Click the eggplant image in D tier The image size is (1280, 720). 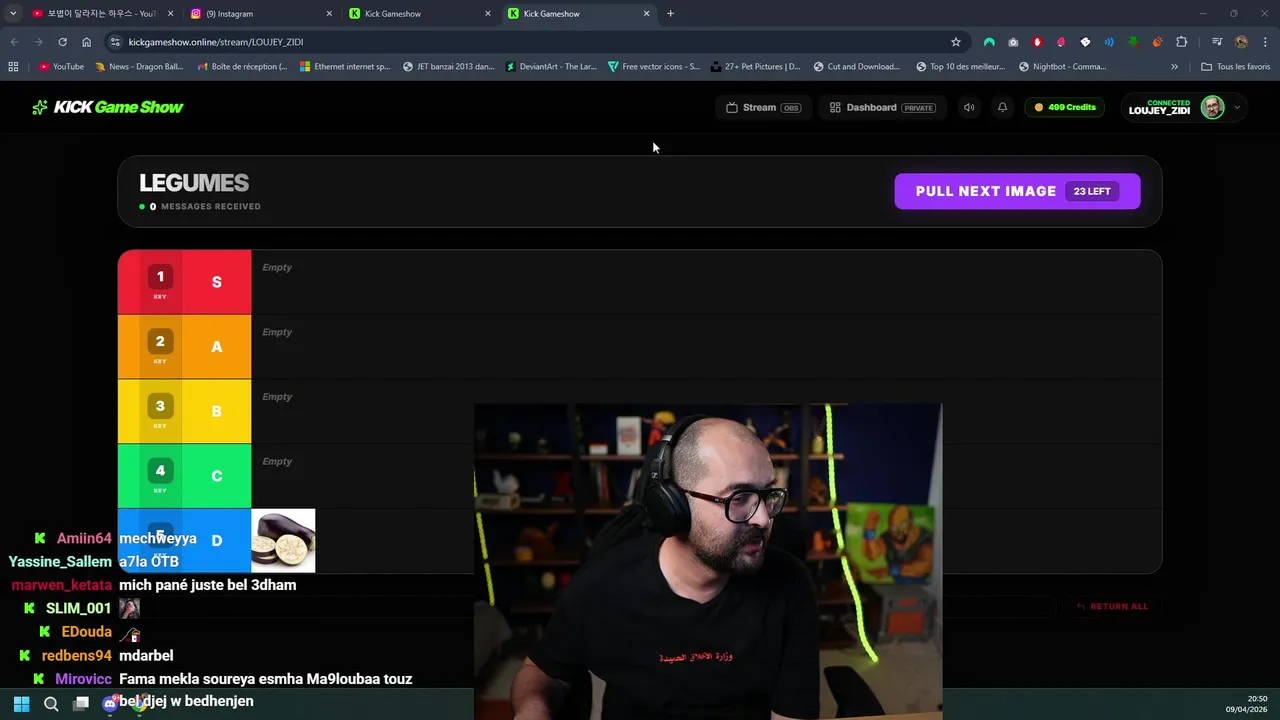[x=283, y=540]
